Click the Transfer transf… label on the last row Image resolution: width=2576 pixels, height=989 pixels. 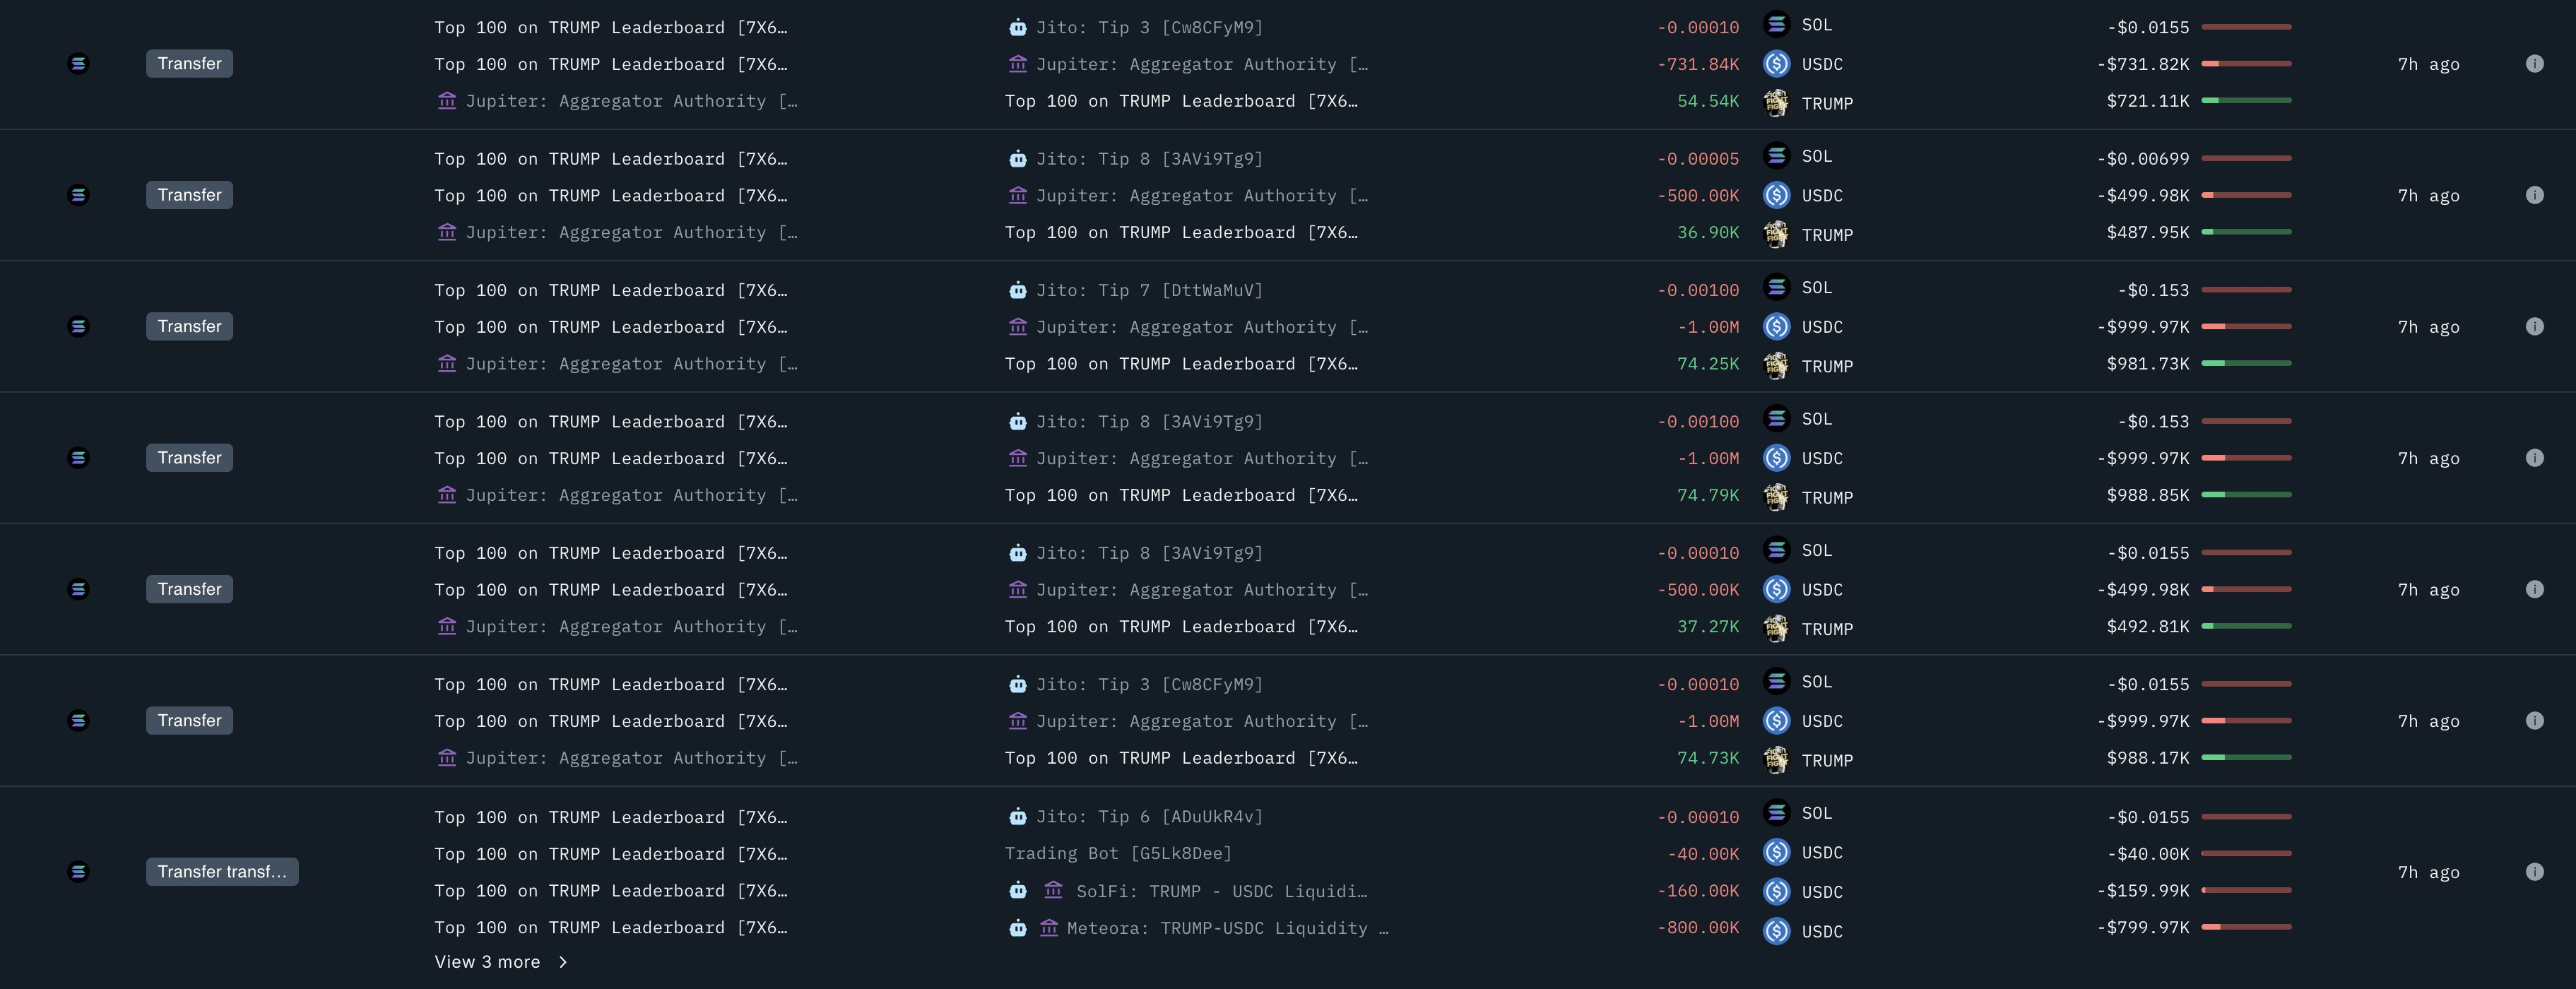click(222, 871)
